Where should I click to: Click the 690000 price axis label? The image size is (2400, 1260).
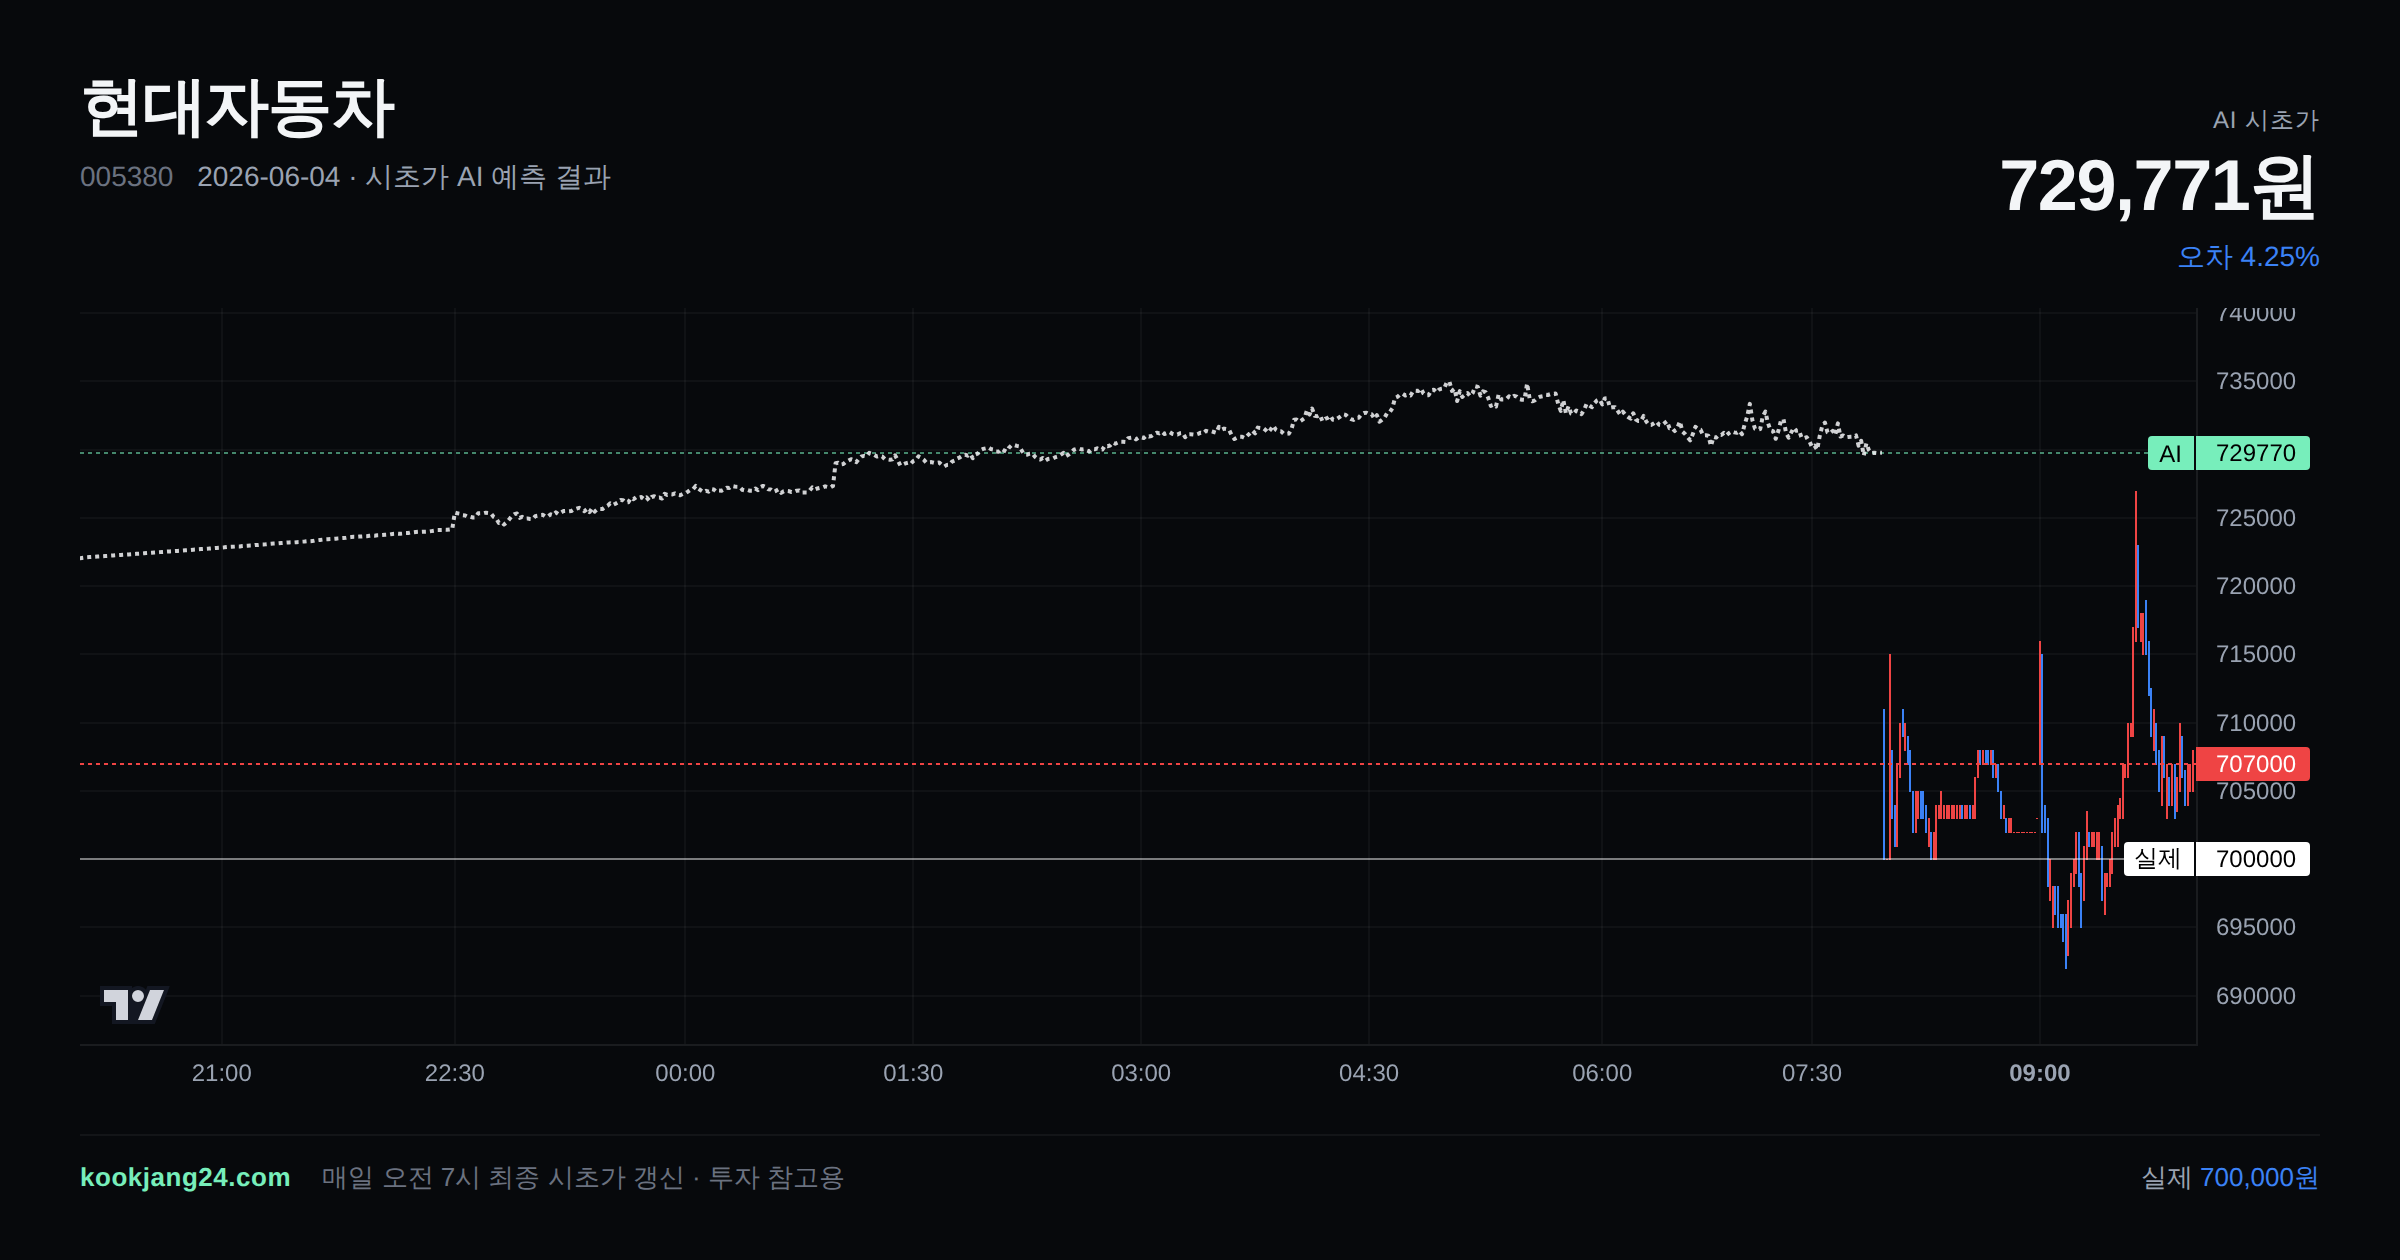point(2256,996)
